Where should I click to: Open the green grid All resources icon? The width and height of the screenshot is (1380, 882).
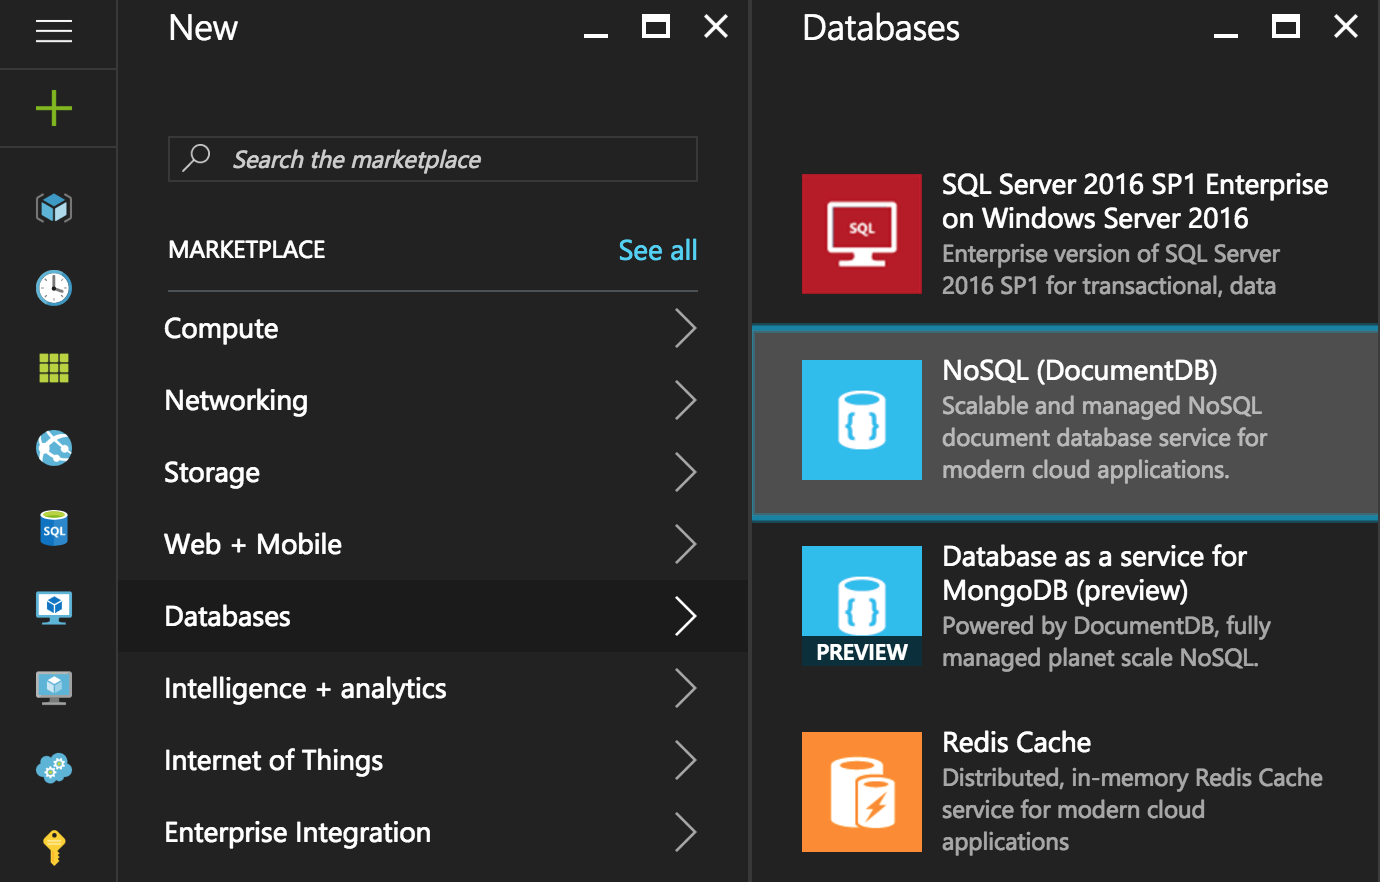[x=54, y=368]
